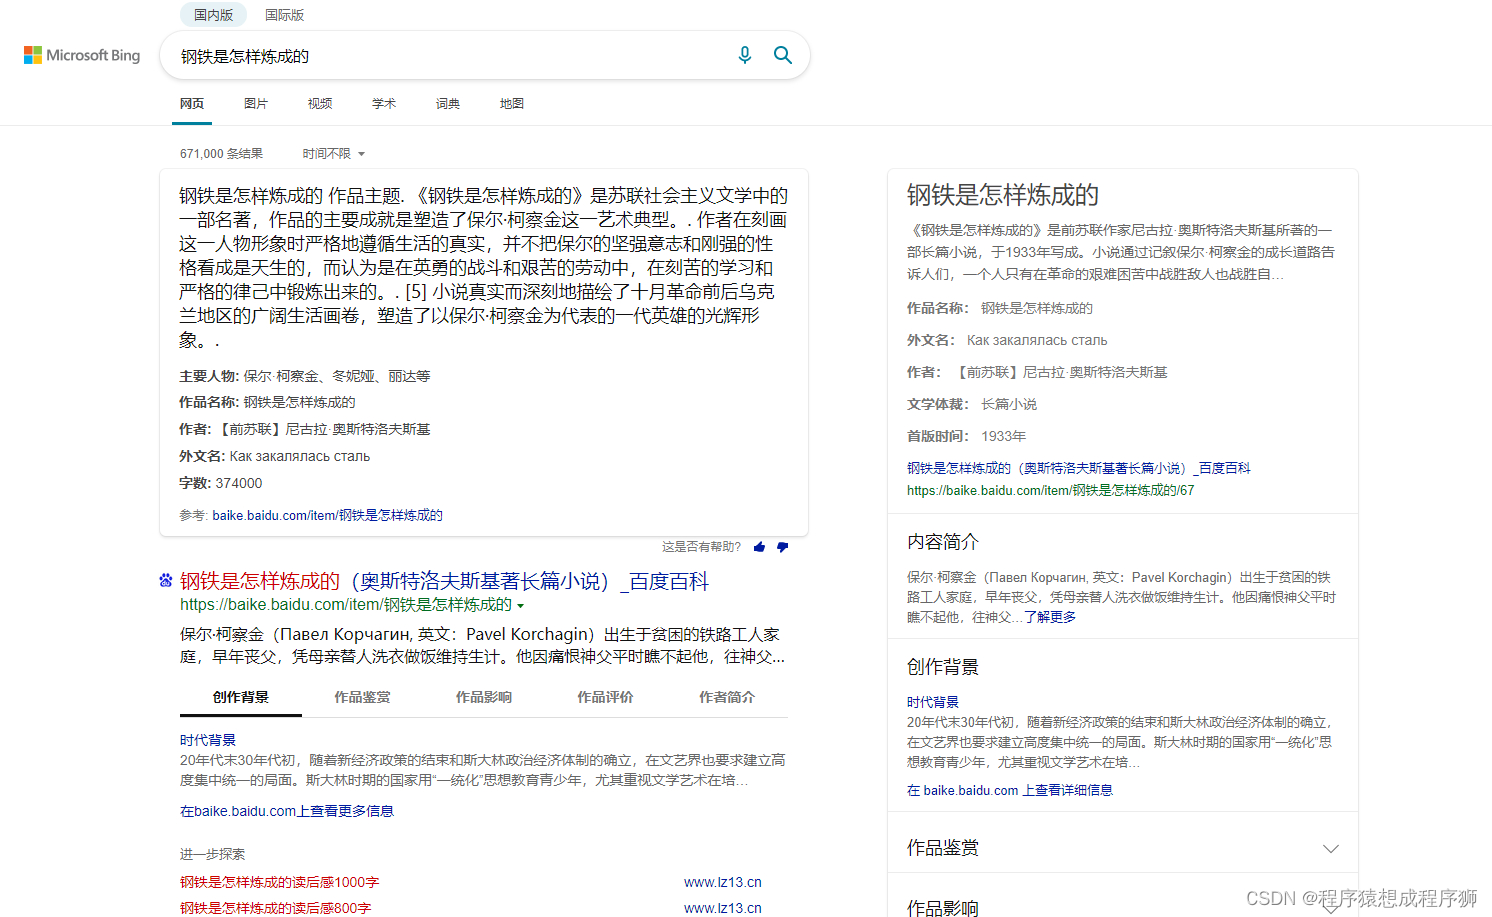Click the Microsoft Bing logo
Viewport: 1492px width, 917px height.
(82, 55)
